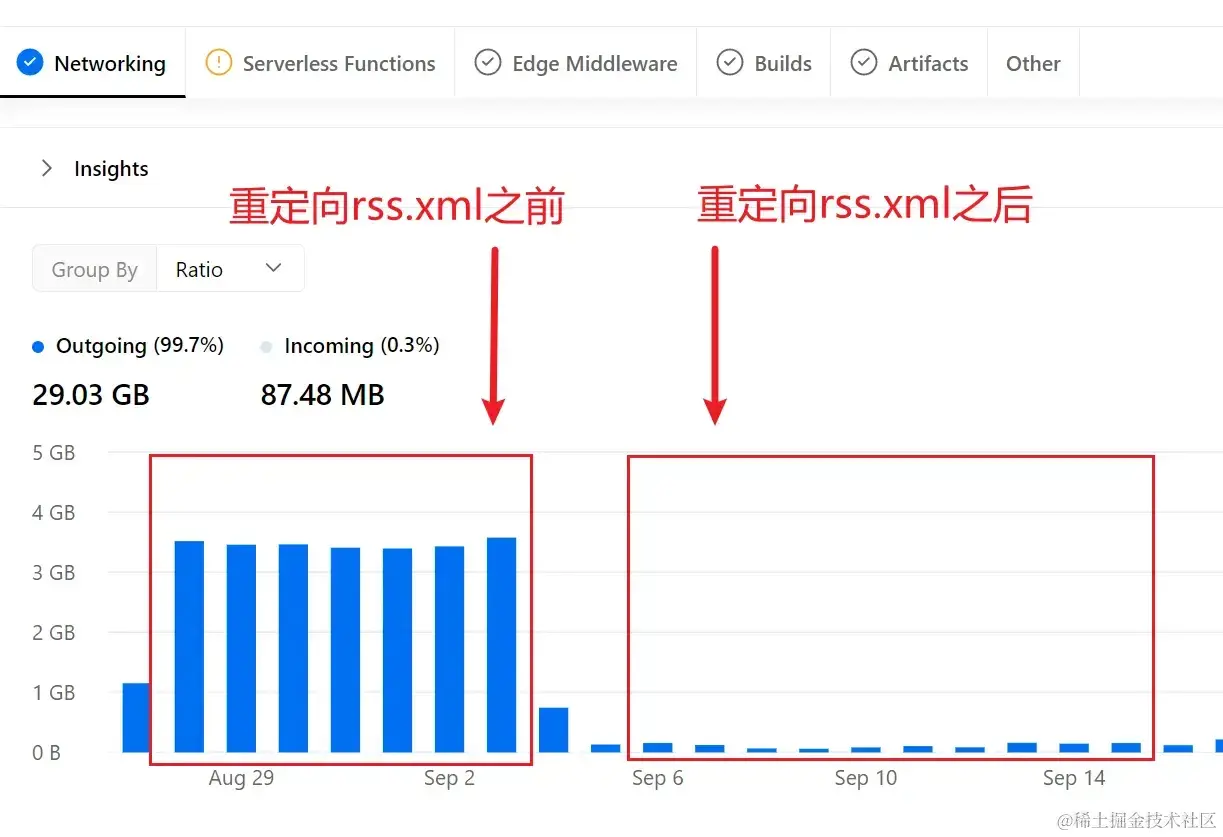Toggle the Outgoing (99.7%) legend series
Image resolution: width=1223 pixels, height=837 pixels.
128,346
